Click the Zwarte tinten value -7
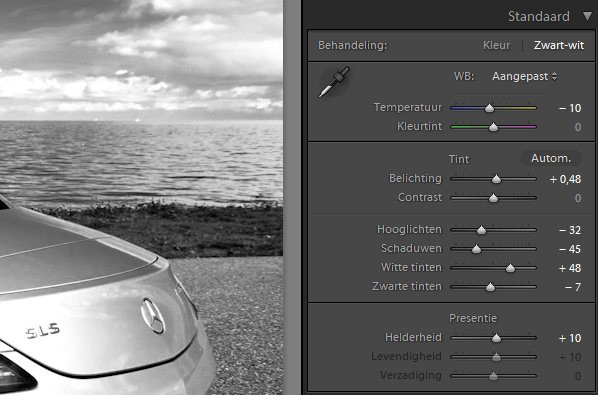 tap(573, 287)
